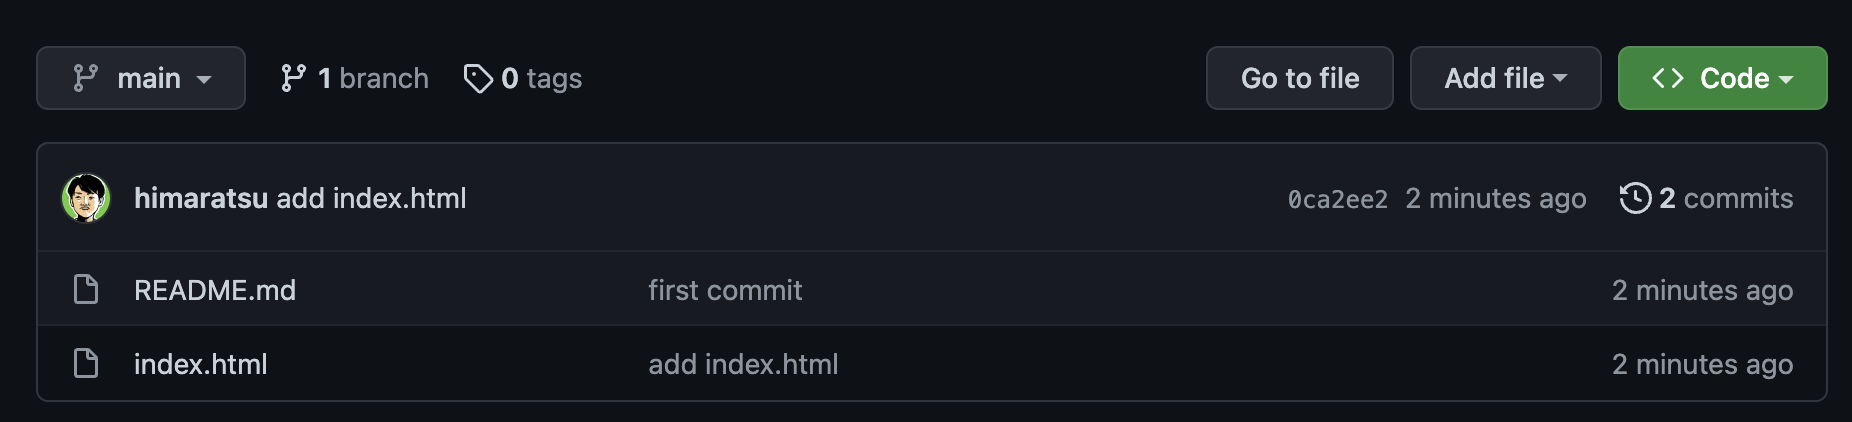Open the green Code dropdown caret
1852x422 pixels.
[x=1786, y=79]
